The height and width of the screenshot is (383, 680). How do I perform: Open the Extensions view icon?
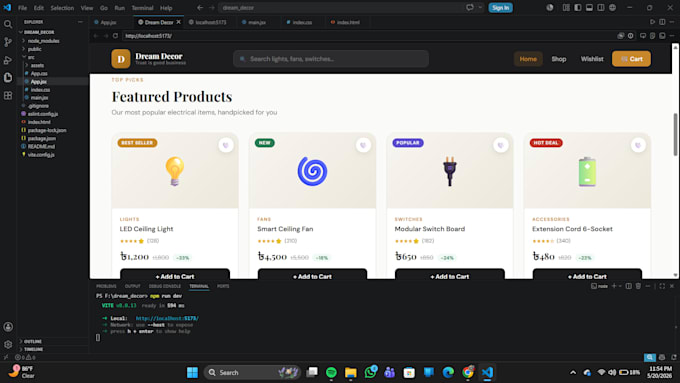click(8, 95)
